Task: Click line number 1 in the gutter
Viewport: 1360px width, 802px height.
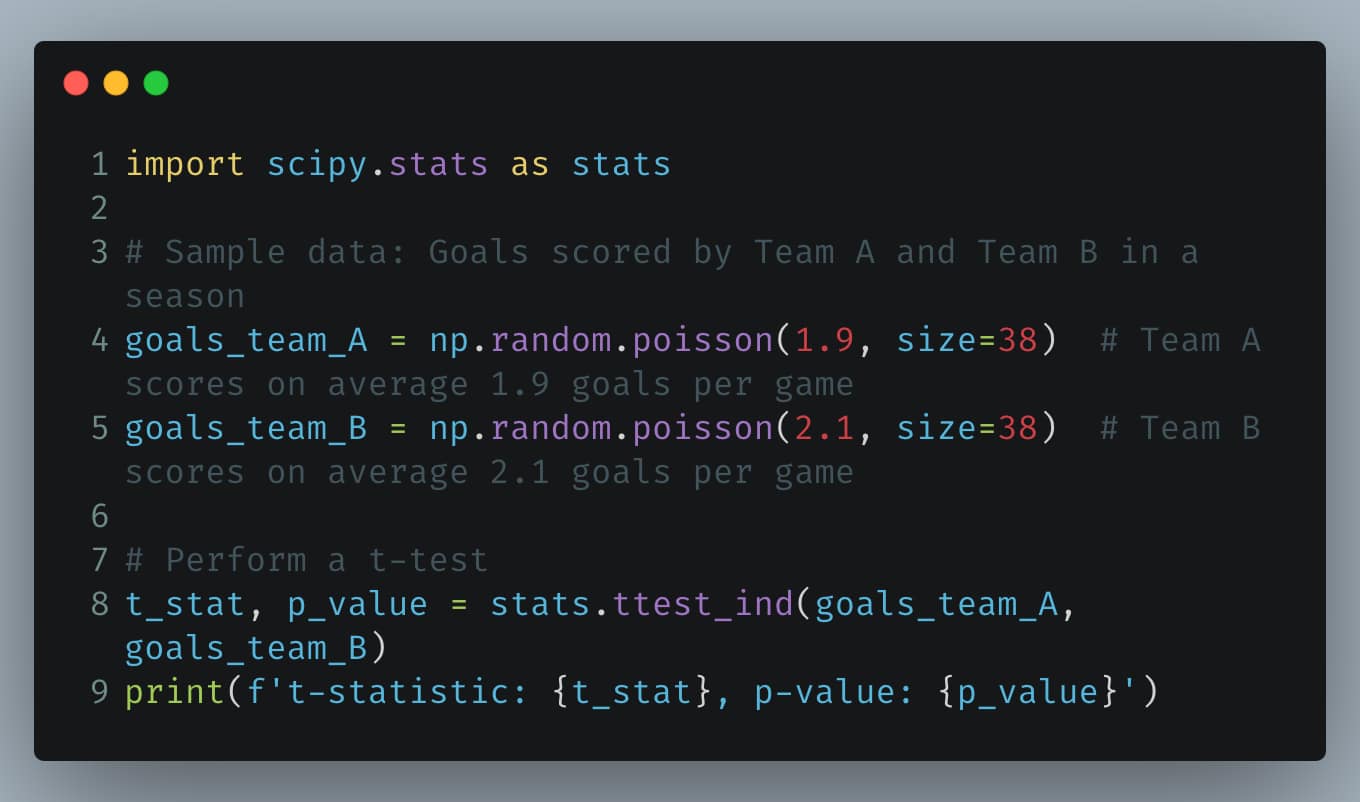Action: pos(99,164)
